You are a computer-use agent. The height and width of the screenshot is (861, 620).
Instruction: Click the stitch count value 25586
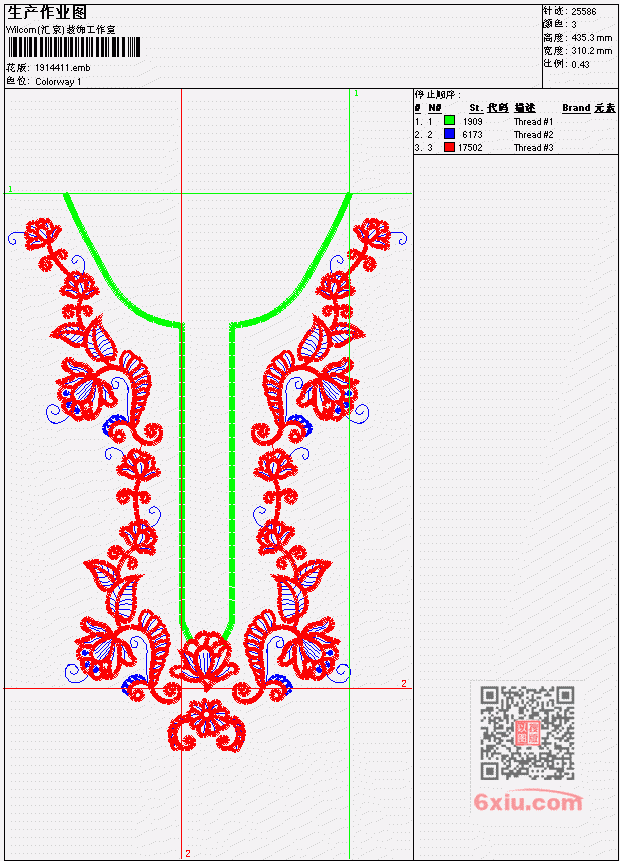tap(584, 11)
